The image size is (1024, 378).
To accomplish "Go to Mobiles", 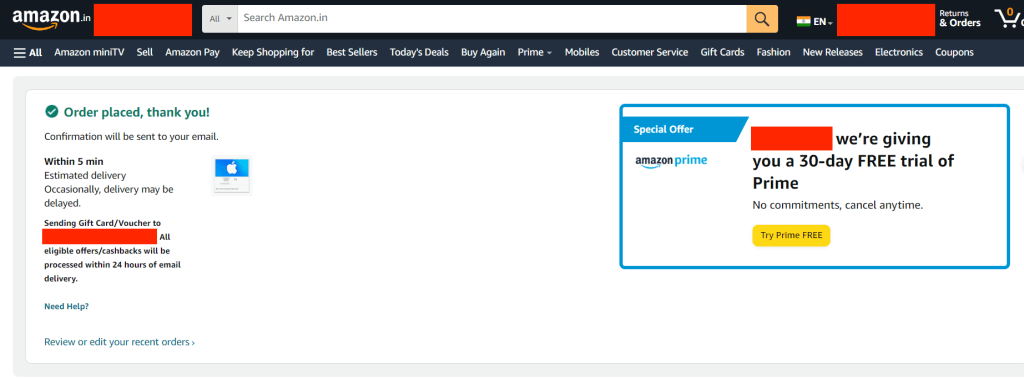I will point(582,52).
